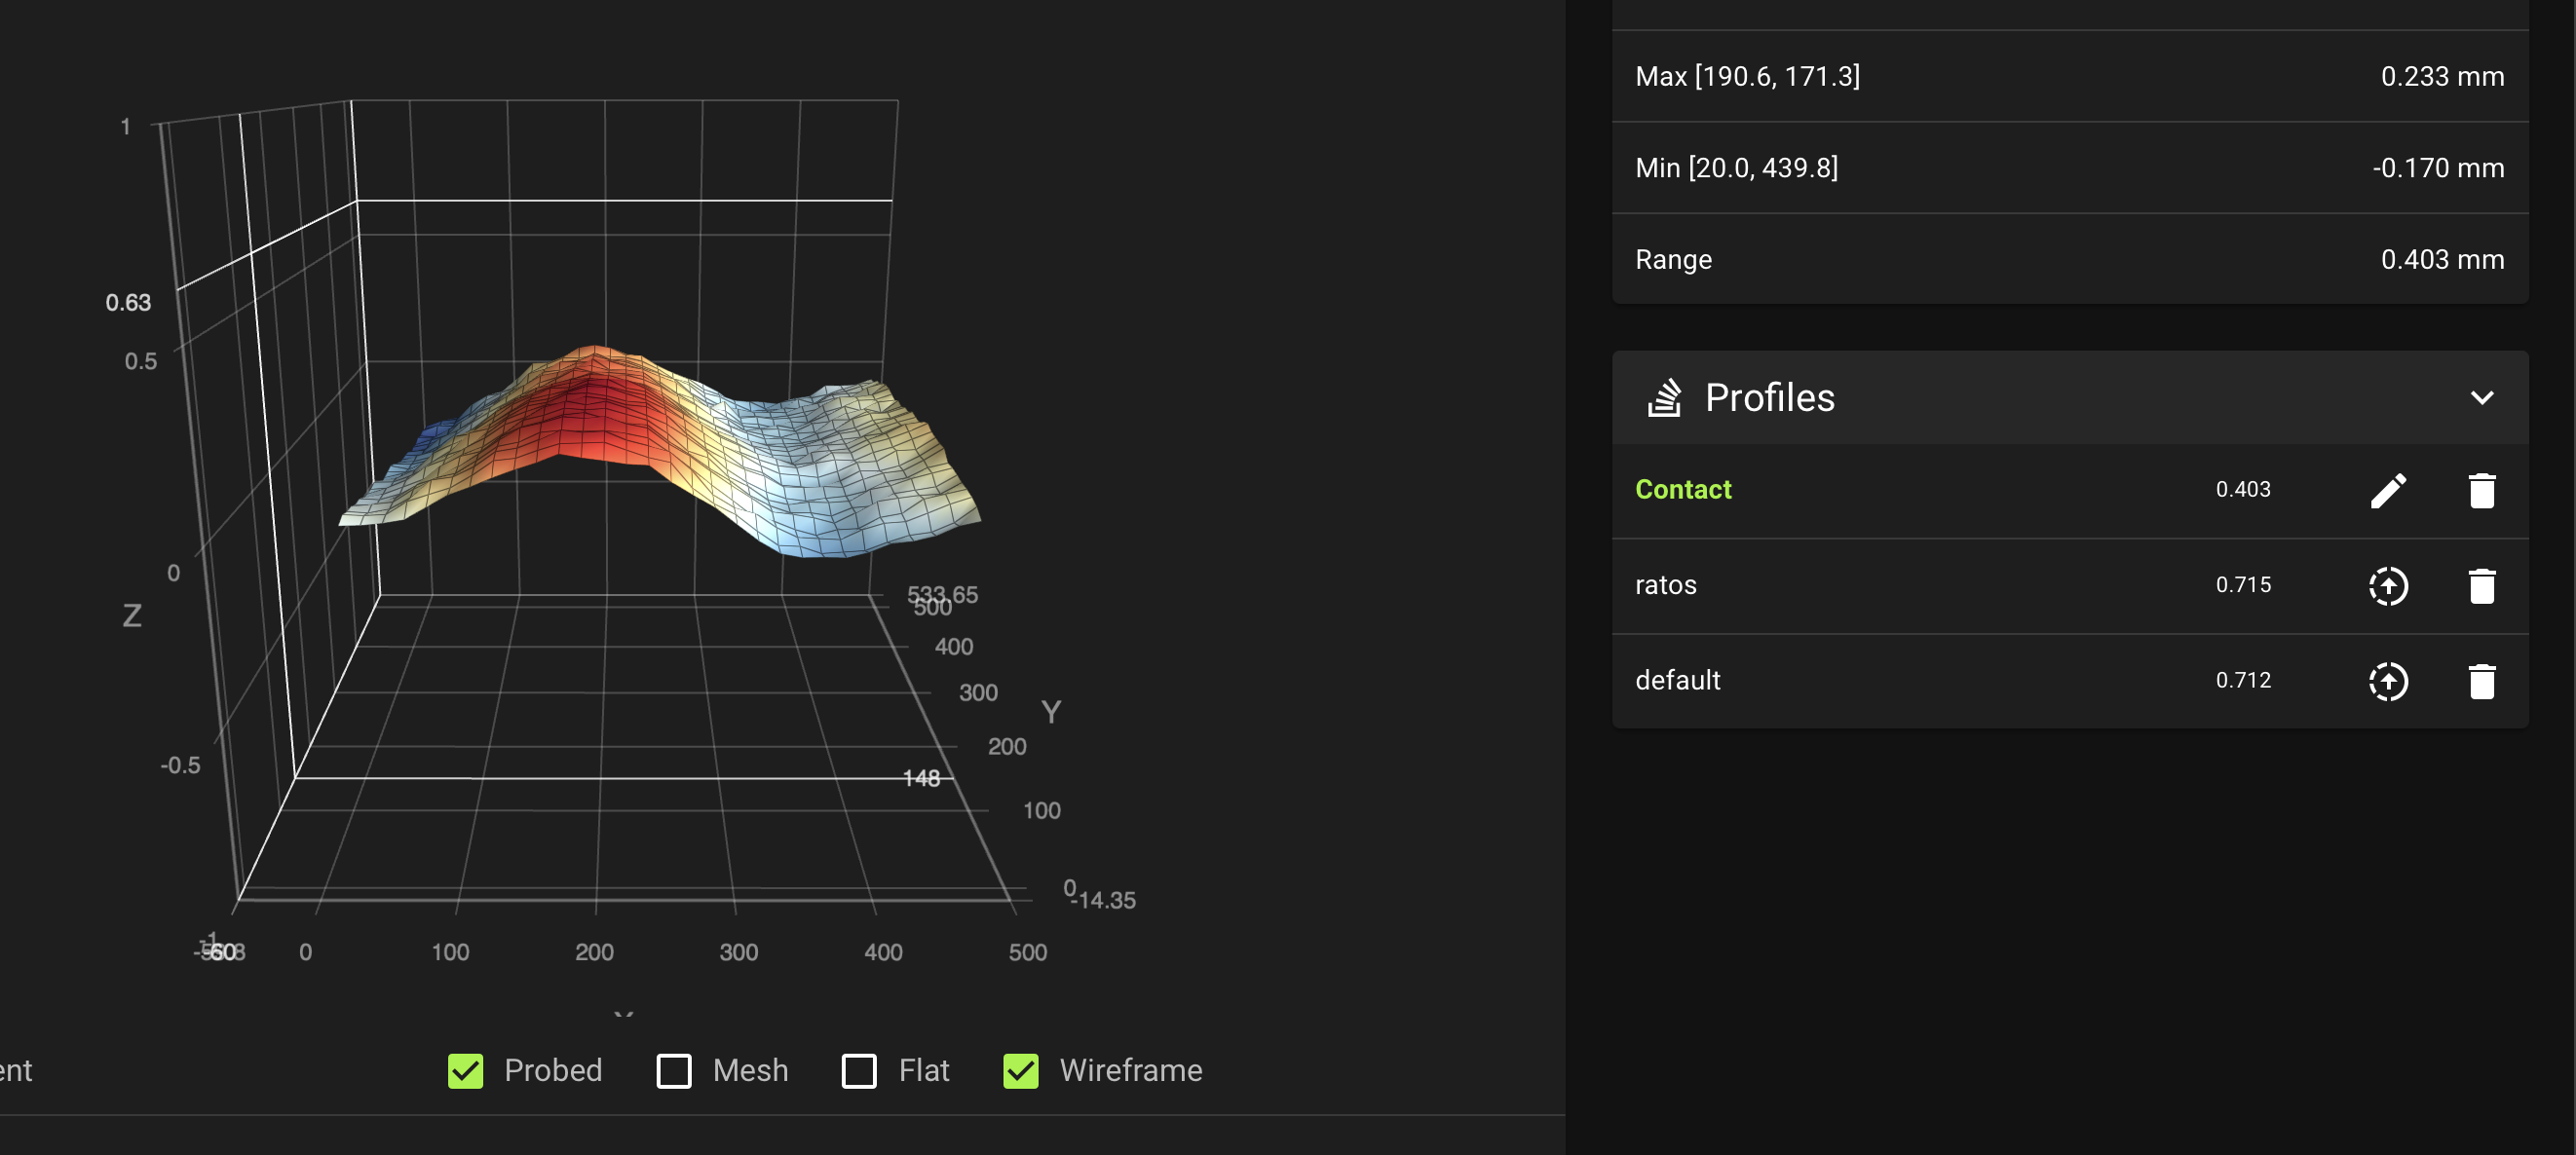Enable the Mesh checkbox
Screen dimensions: 2576x1155
point(674,1071)
